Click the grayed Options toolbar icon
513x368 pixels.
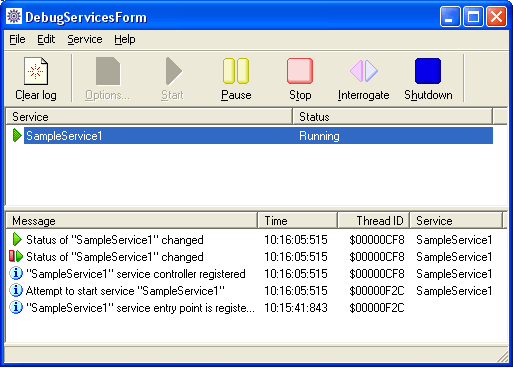tap(108, 71)
